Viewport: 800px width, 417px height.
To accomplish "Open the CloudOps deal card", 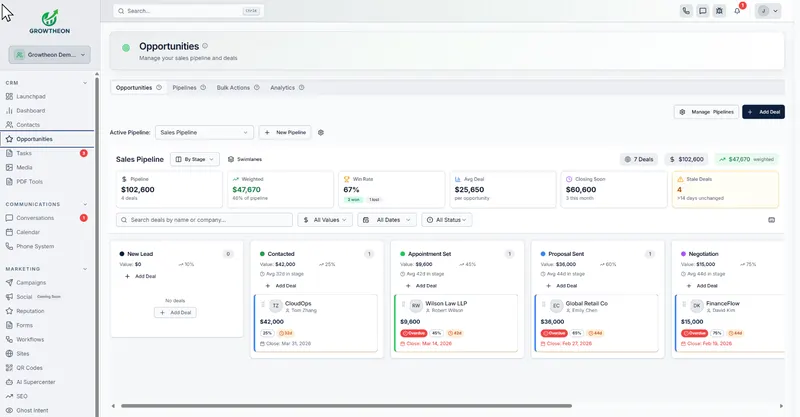I will click(x=316, y=323).
